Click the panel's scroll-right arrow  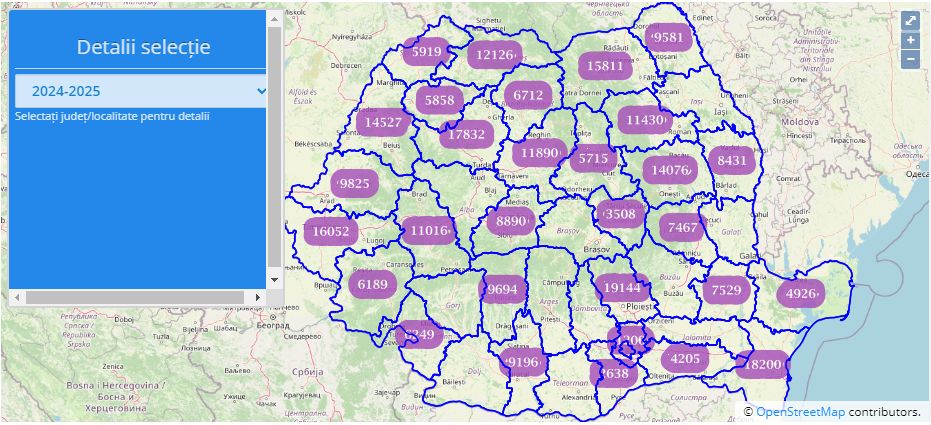click(x=258, y=297)
